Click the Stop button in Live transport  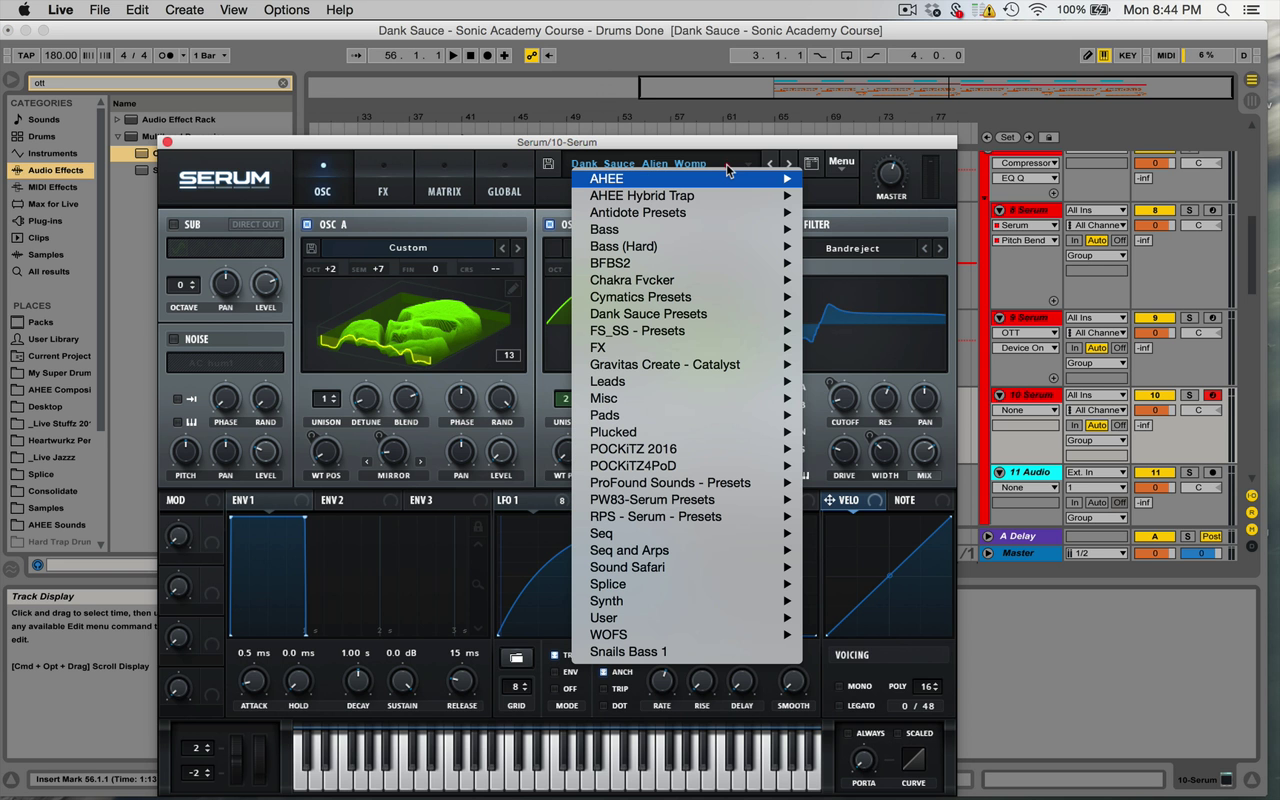[x=470, y=56]
